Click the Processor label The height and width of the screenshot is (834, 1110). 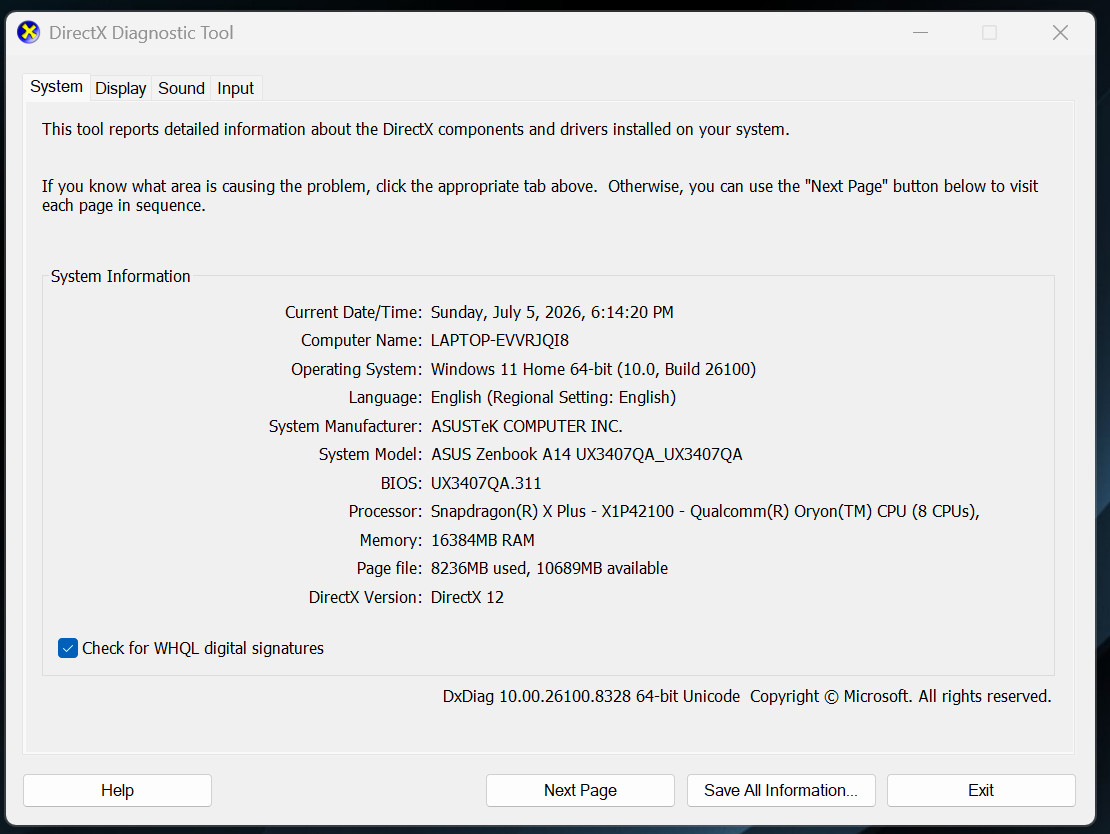[385, 512]
